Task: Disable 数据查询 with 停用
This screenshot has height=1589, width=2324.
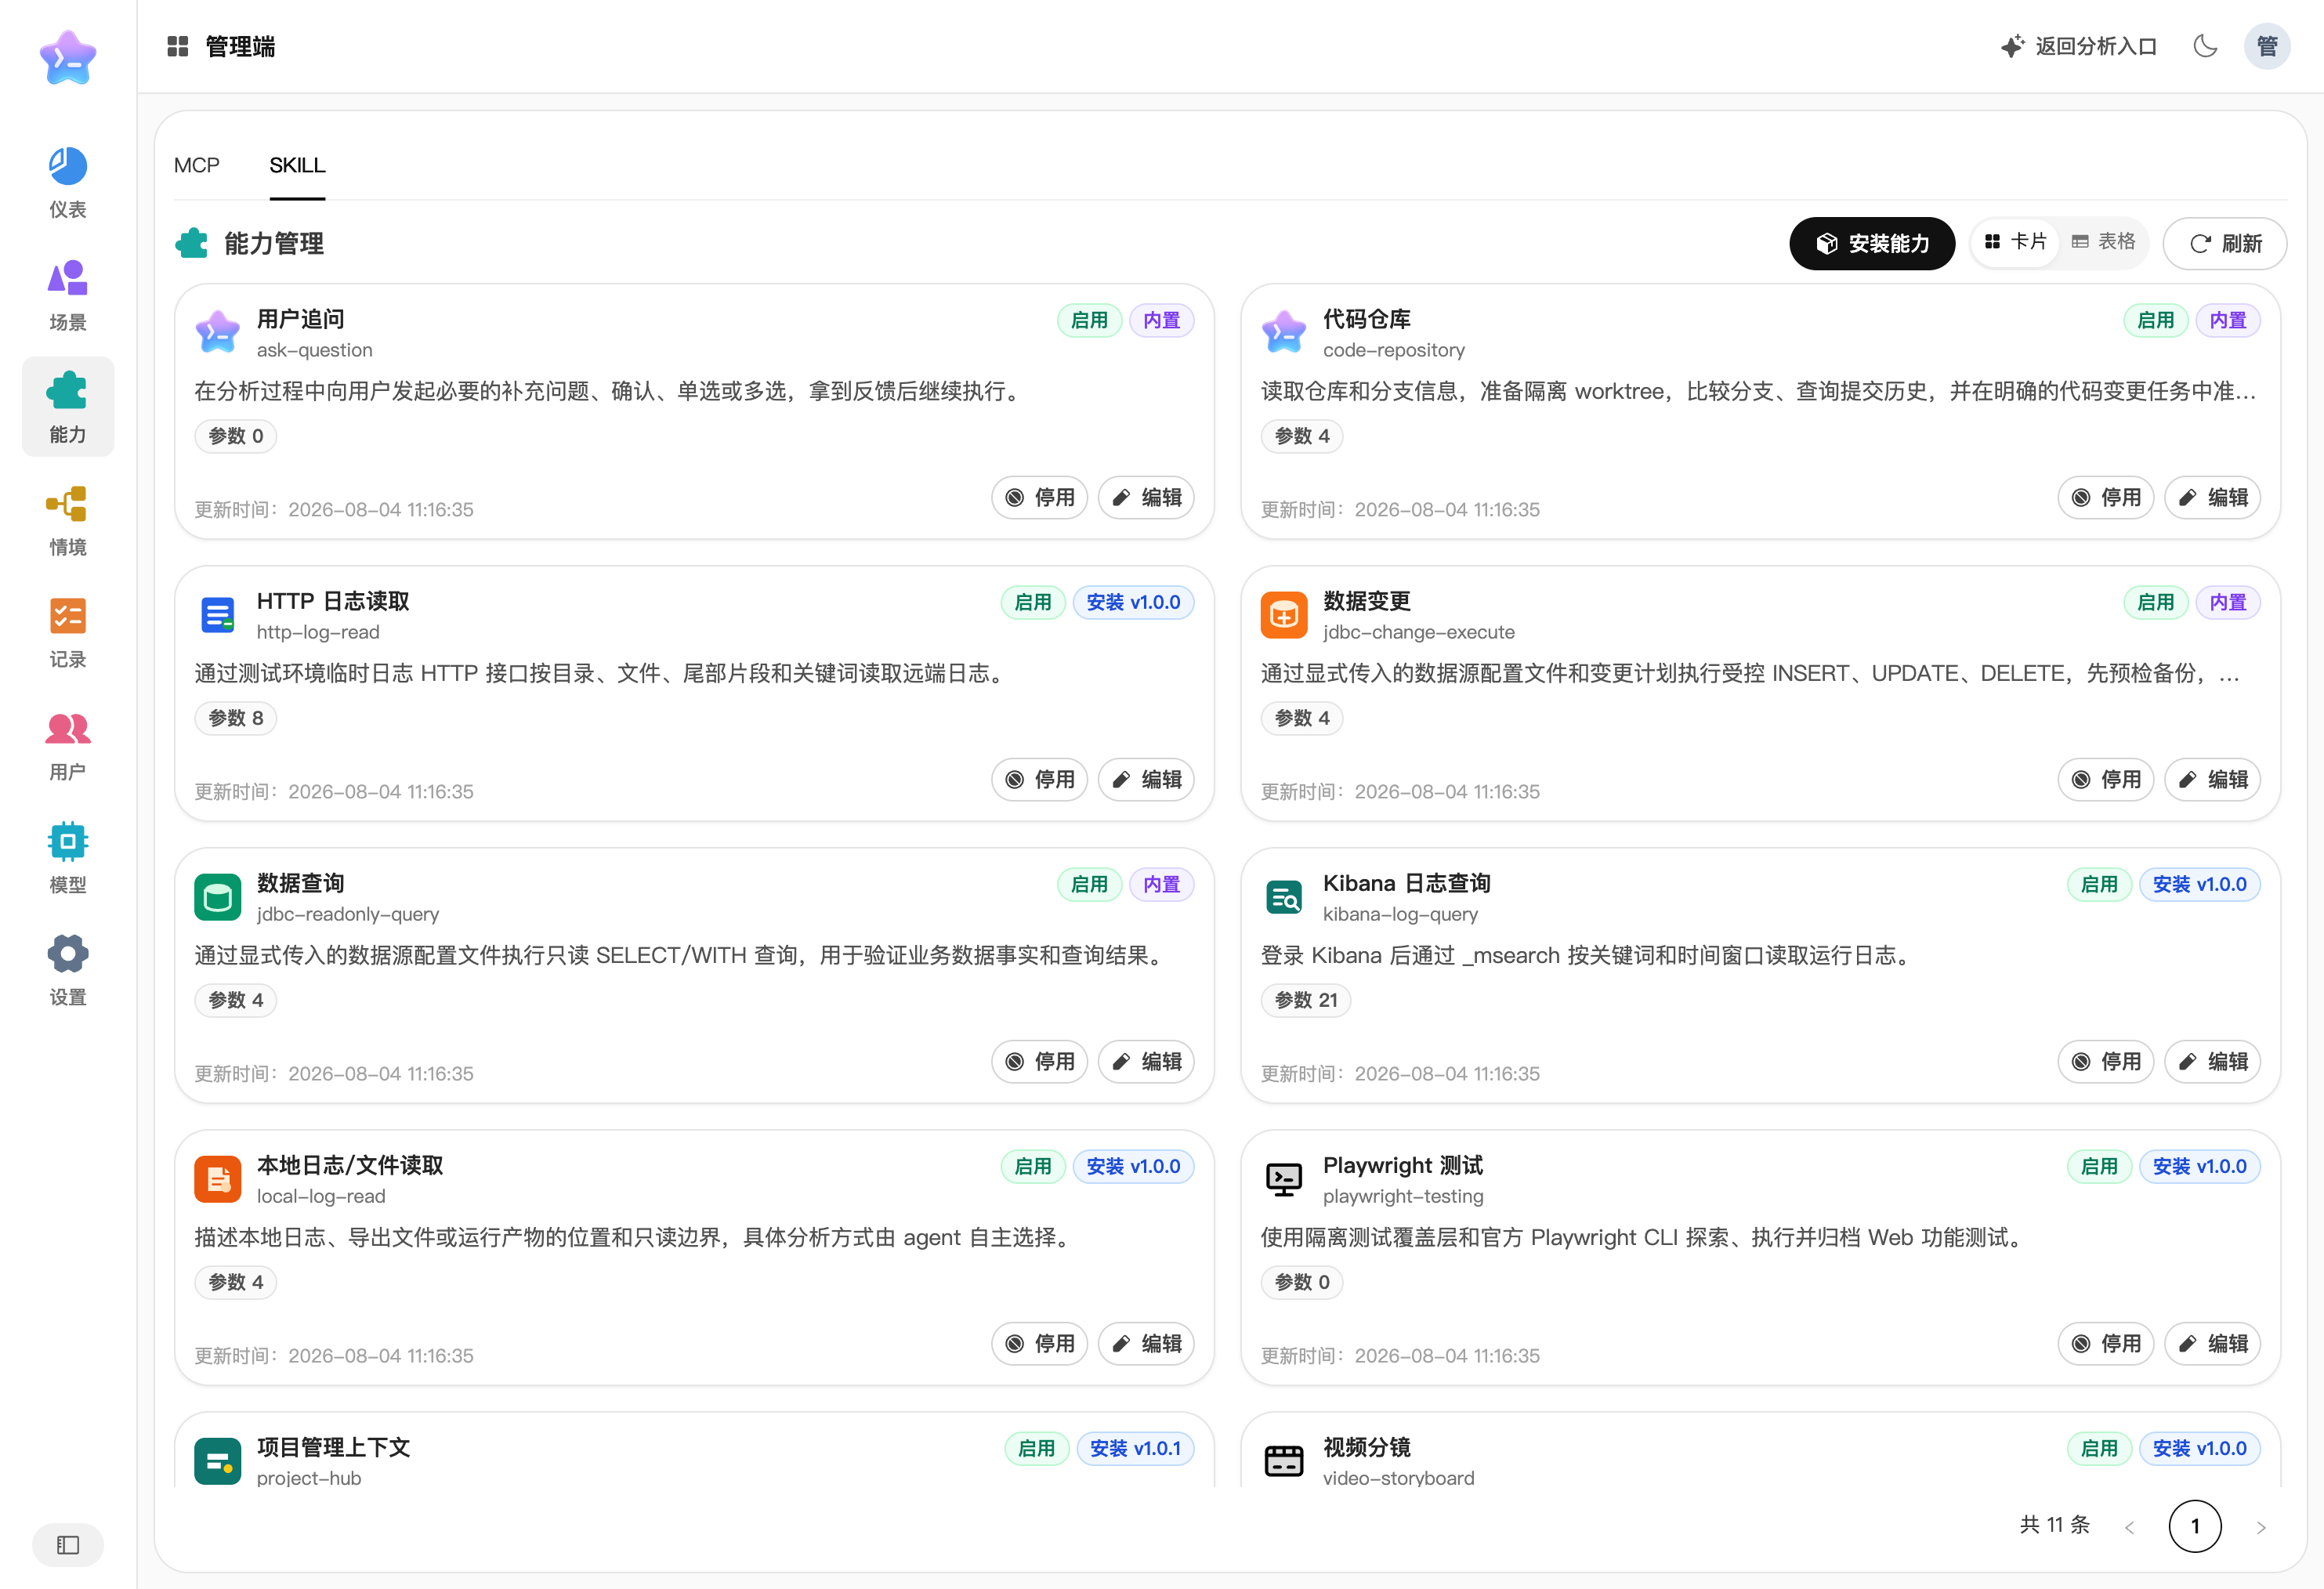Action: click(x=1039, y=1061)
